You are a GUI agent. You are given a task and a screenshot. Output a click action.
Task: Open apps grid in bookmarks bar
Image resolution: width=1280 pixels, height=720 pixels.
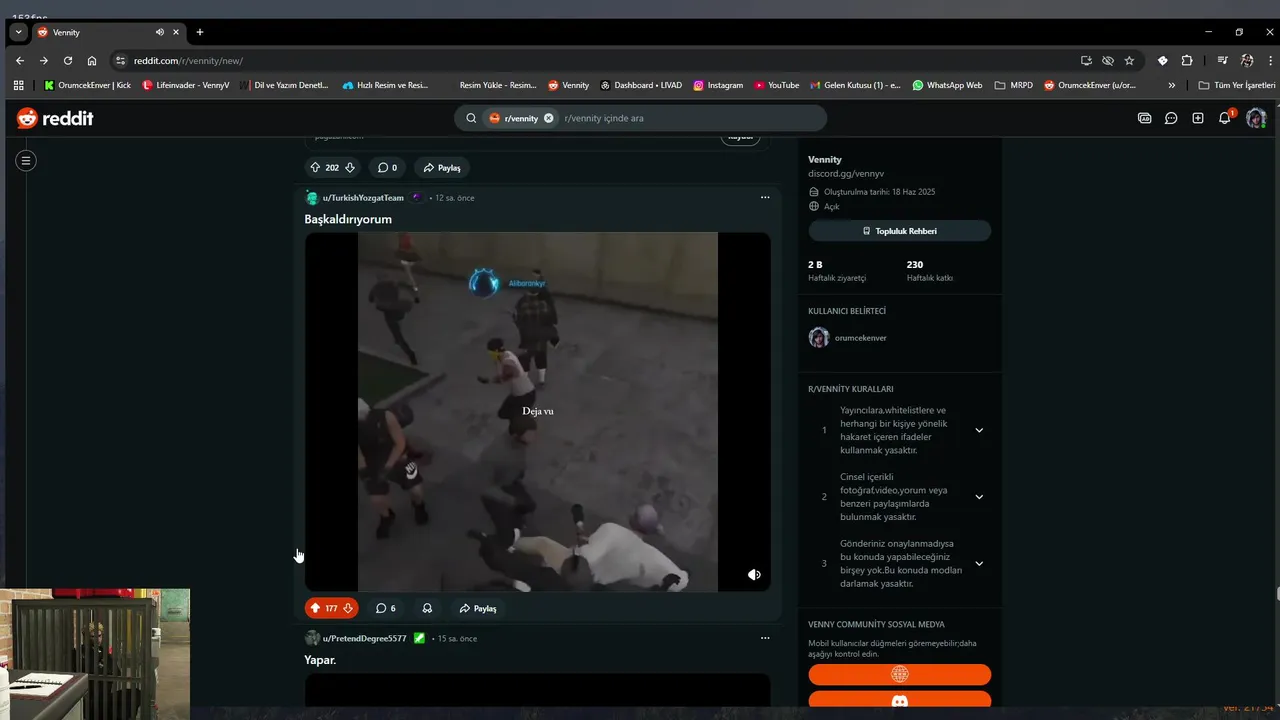pyautogui.click(x=19, y=85)
